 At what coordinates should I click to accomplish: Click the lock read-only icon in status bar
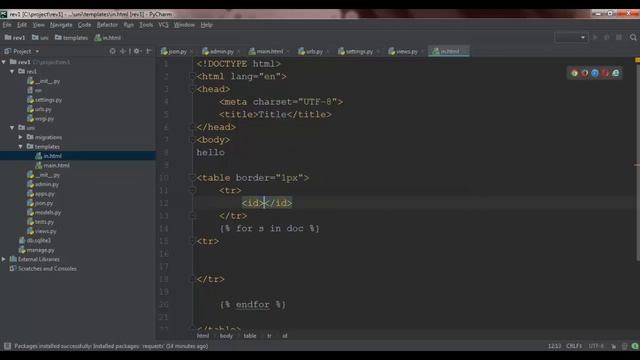(x=613, y=346)
